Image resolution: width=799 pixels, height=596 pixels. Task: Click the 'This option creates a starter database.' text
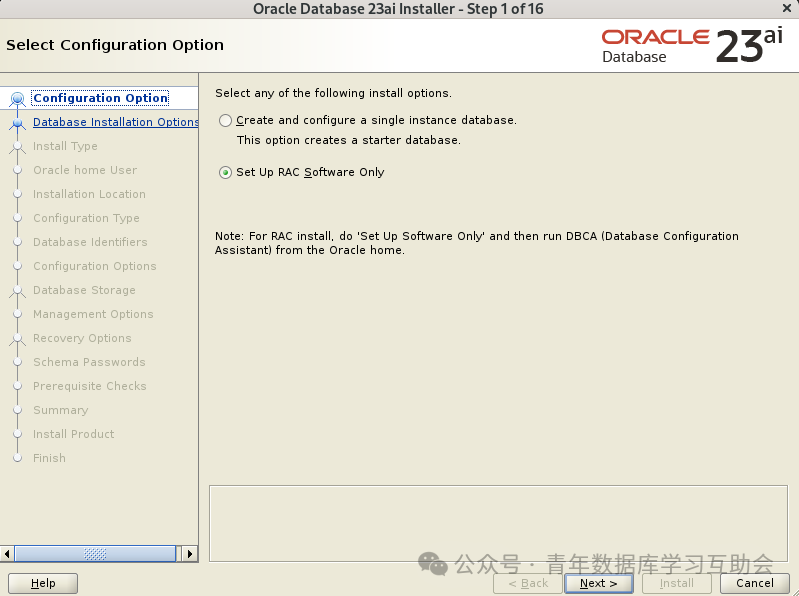click(349, 140)
